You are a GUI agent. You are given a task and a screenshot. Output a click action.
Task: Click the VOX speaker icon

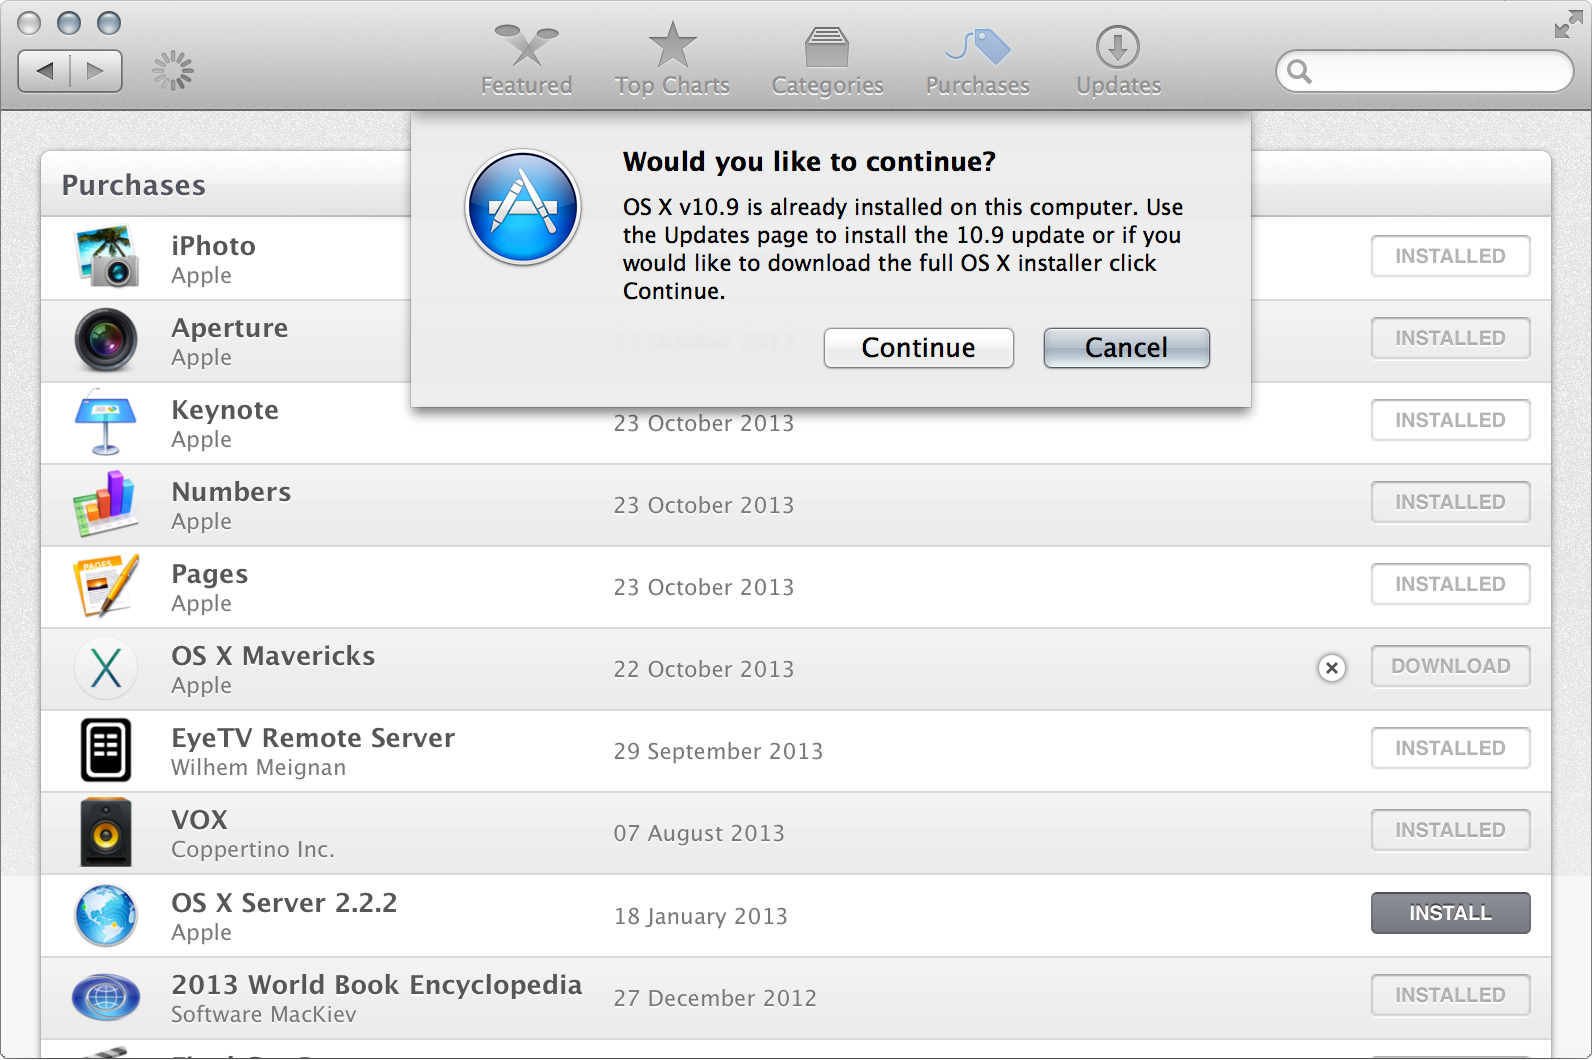[106, 832]
